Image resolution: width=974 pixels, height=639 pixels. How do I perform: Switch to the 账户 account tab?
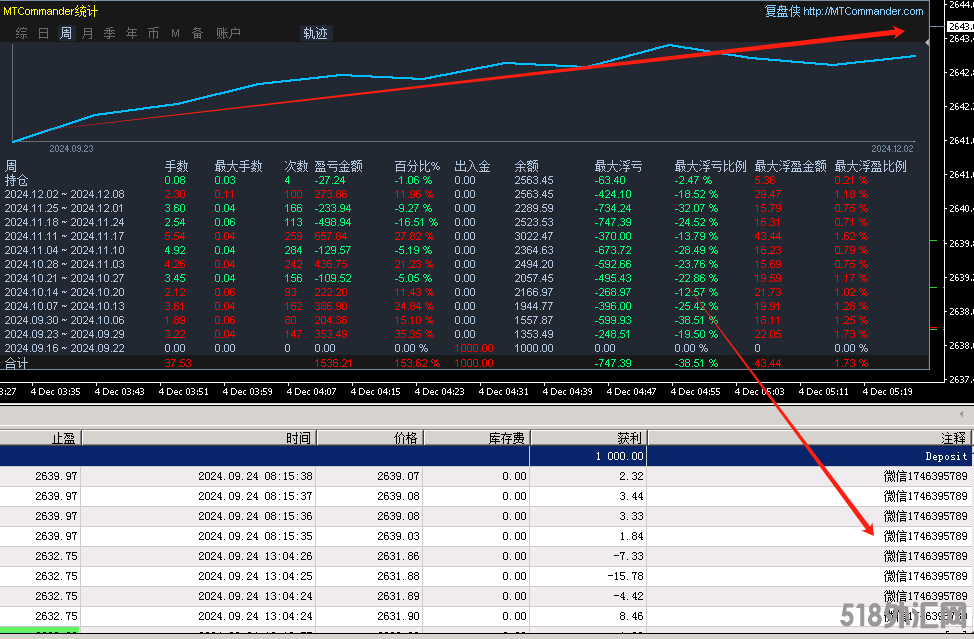[228, 33]
